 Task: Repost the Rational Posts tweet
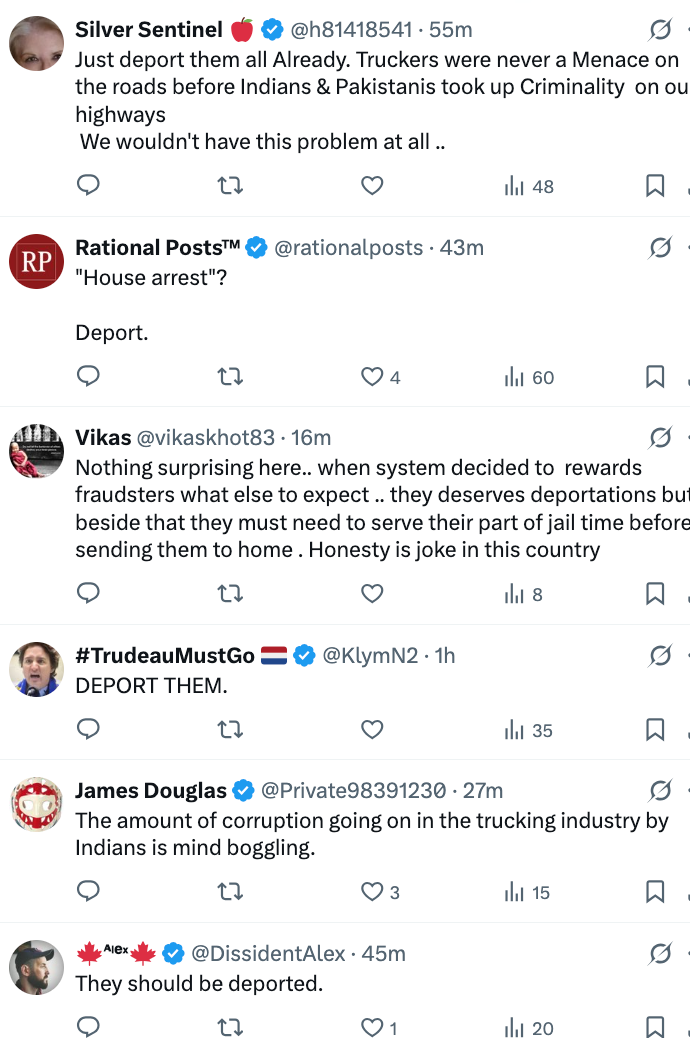click(230, 377)
